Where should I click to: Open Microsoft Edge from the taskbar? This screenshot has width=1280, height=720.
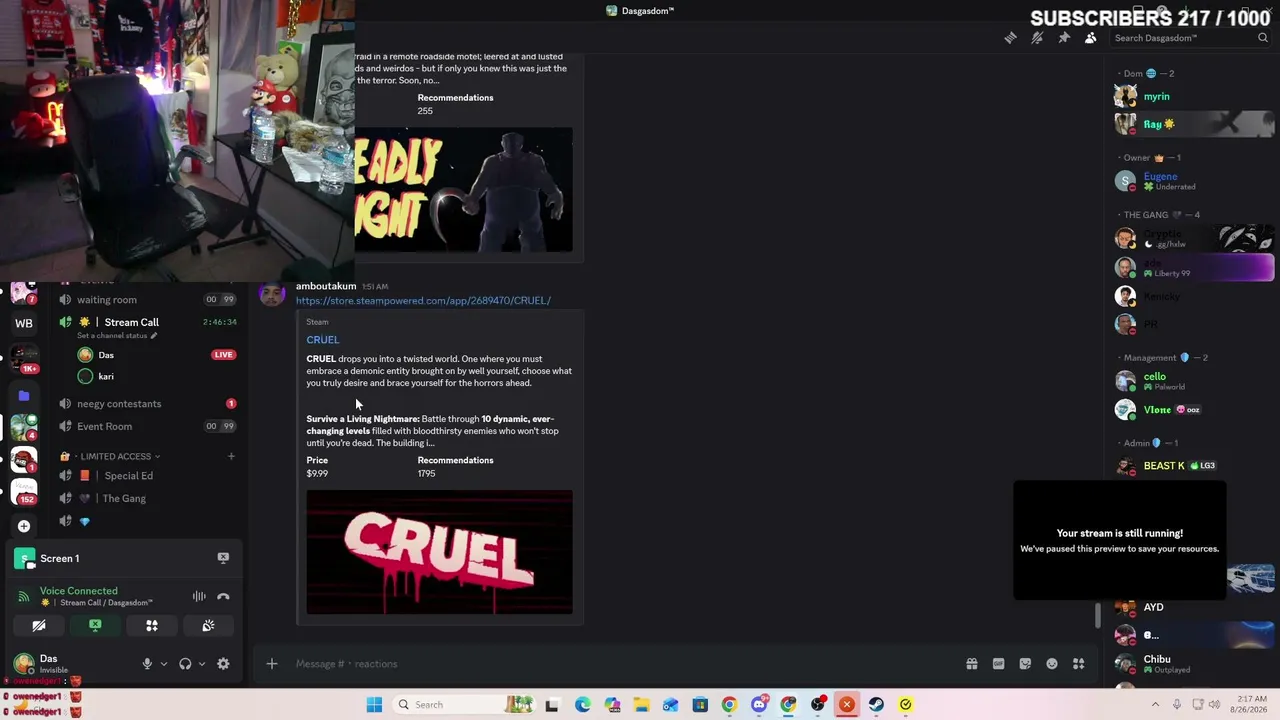pos(583,705)
